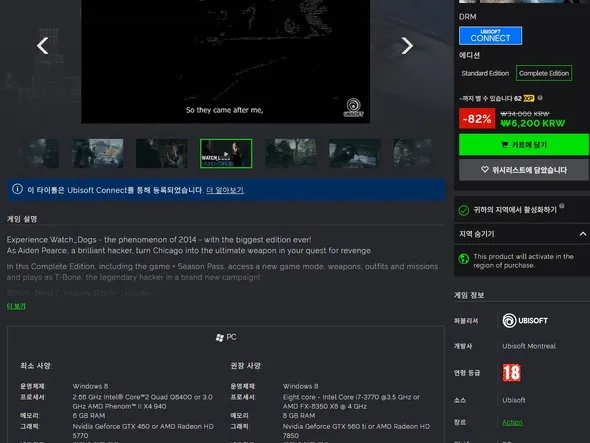Advance to next media with right arrow
The width and height of the screenshot is (590, 443).
pyautogui.click(x=407, y=46)
